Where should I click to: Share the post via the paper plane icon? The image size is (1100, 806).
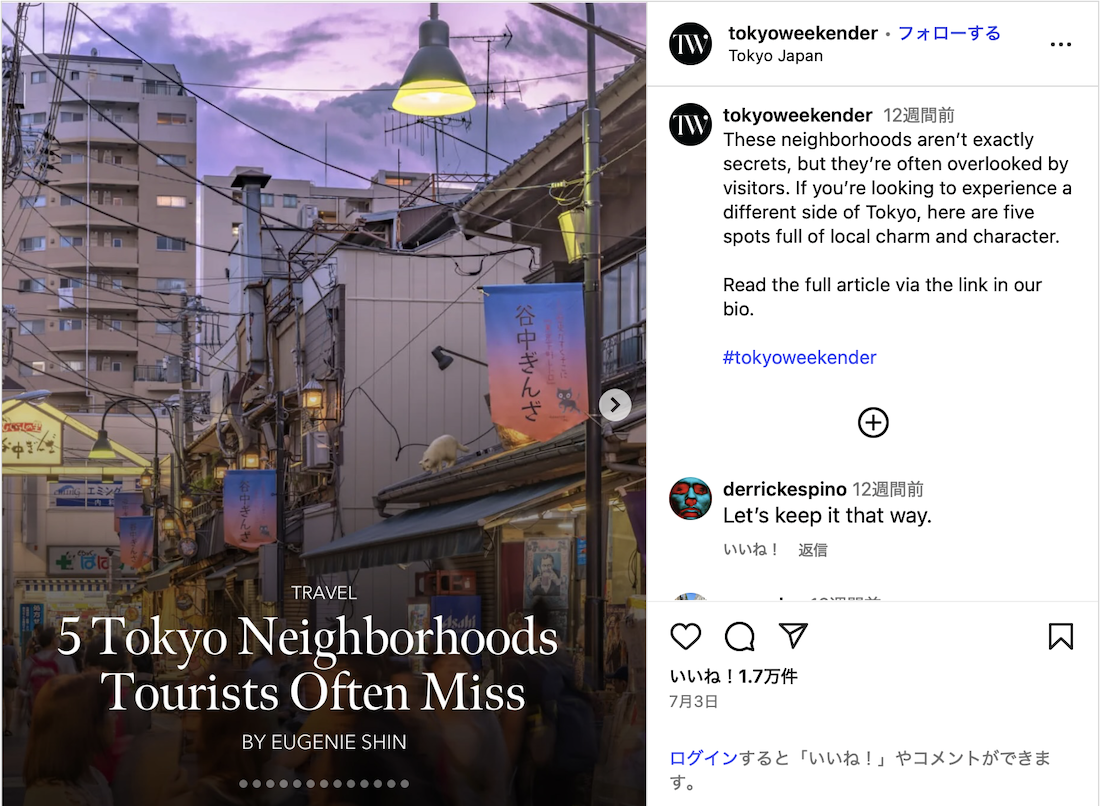coord(793,636)
